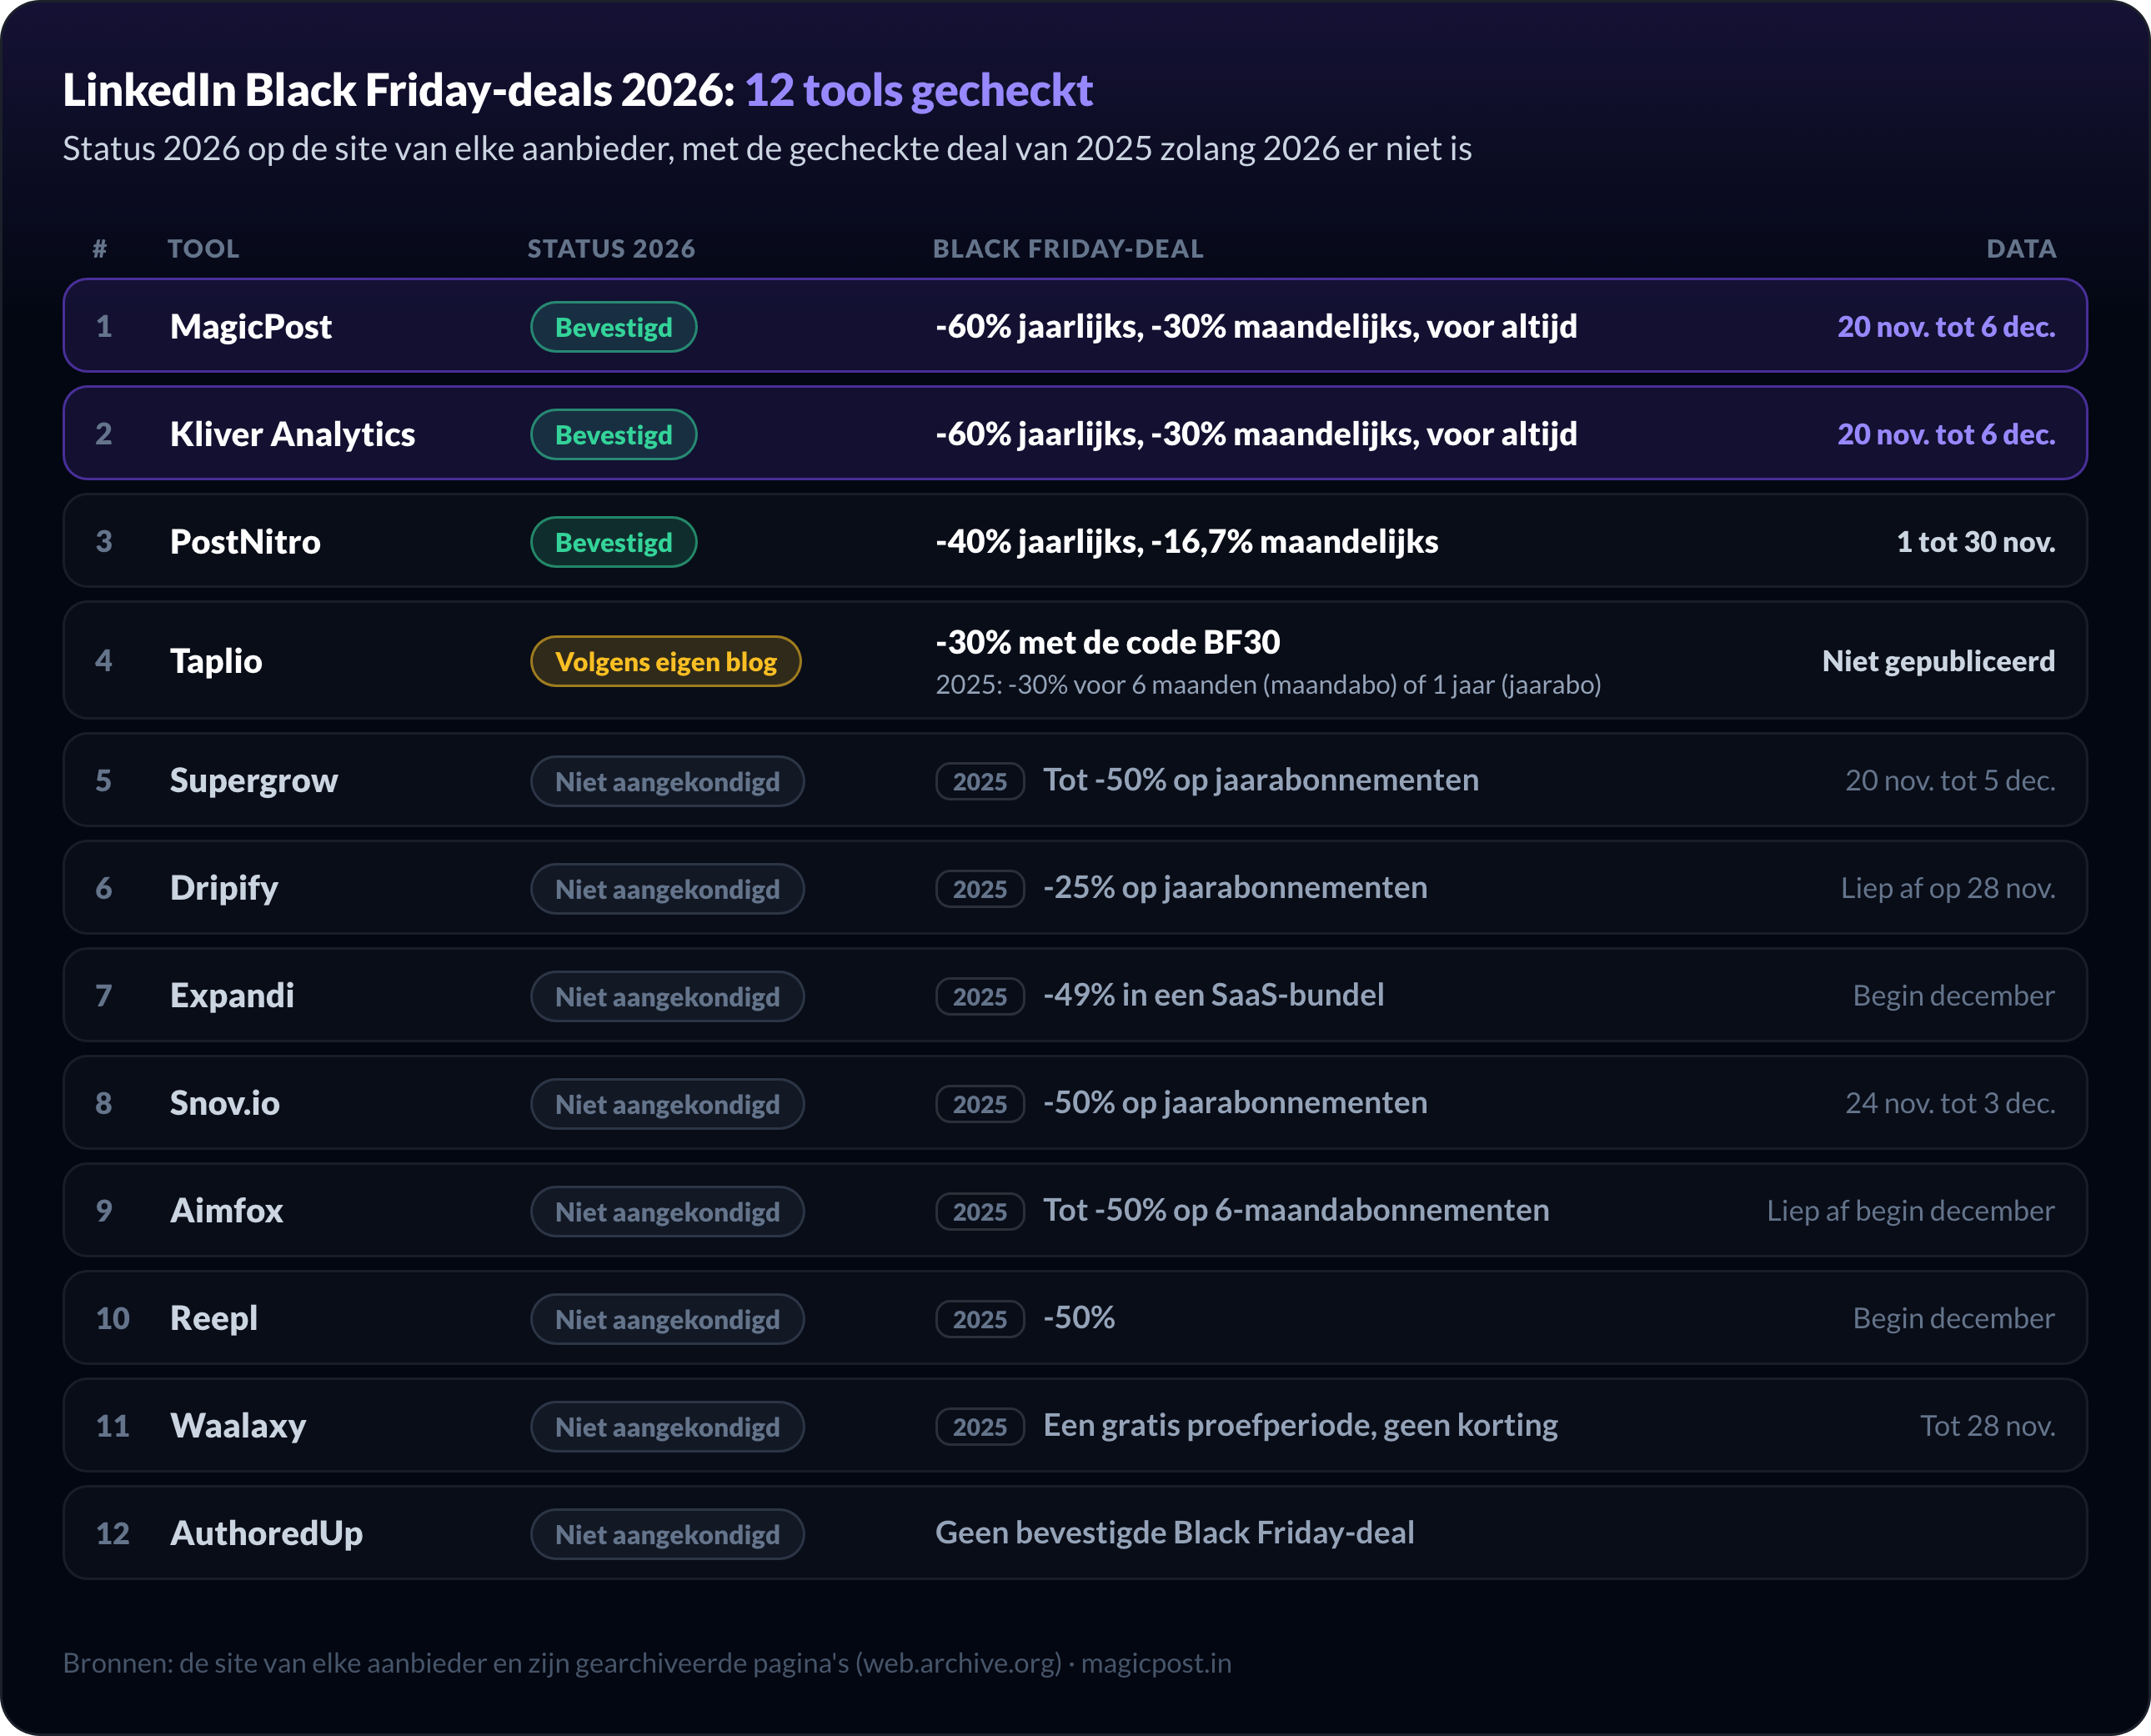Click 'Niet aangekondigd' badge in Supergrow row
The height and width of the screenshot is (1736, 2151).
click(667, 781)
